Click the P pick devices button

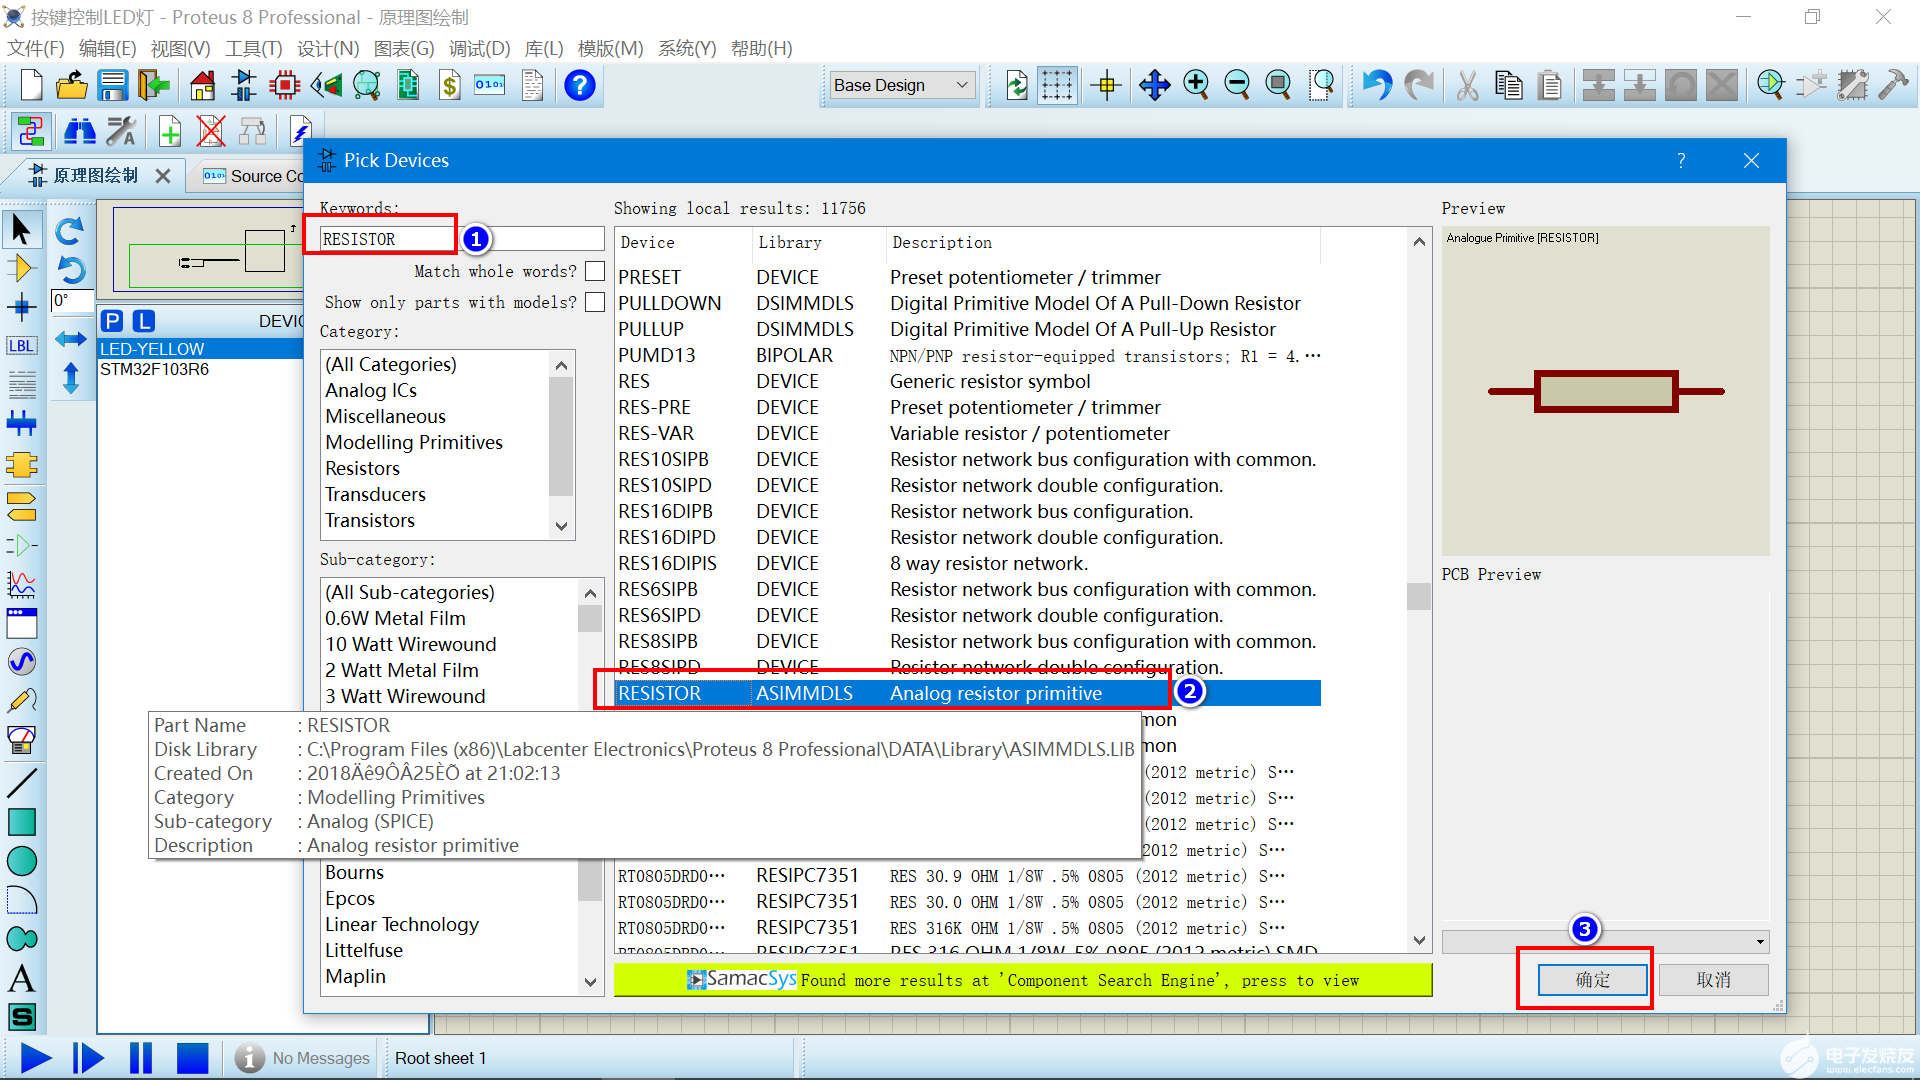112,321
